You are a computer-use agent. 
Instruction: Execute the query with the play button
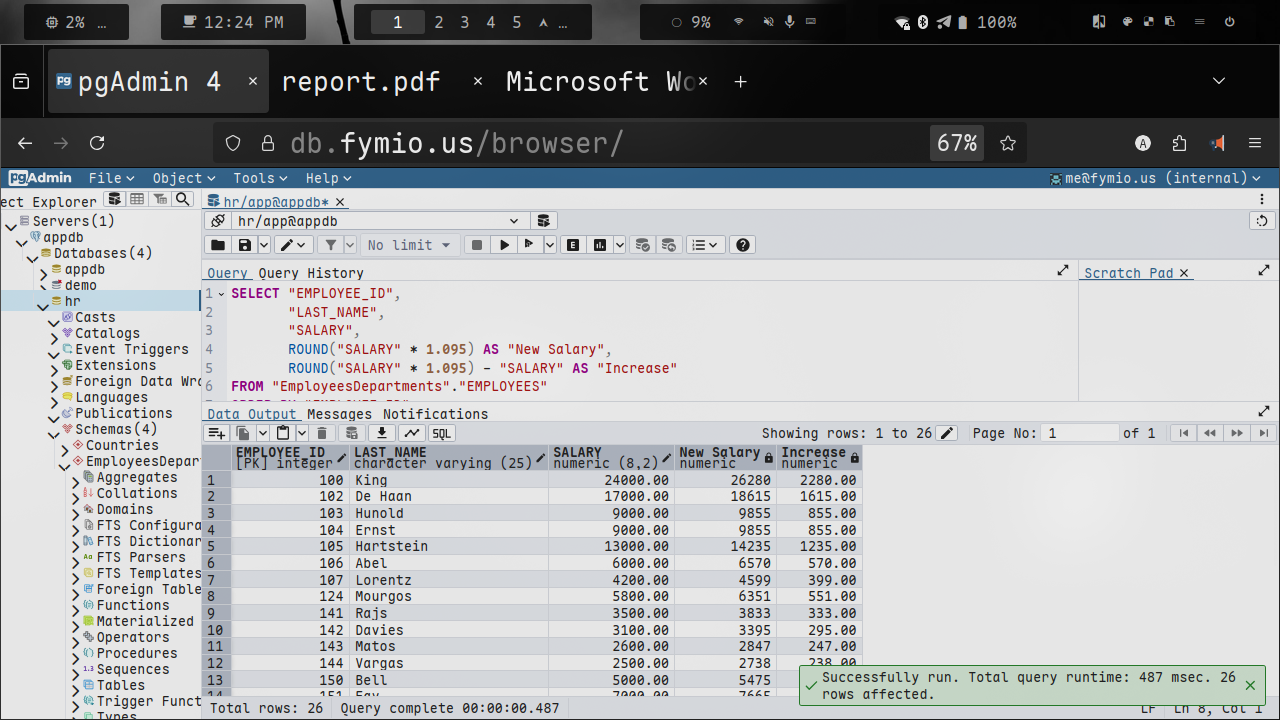click(x=504, y=245)
